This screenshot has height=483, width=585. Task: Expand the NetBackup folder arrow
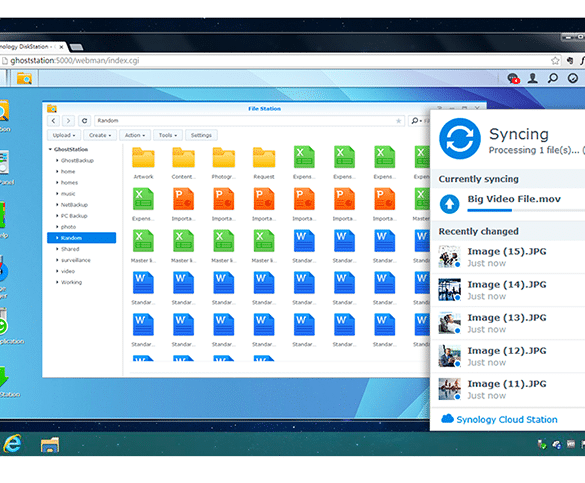pyautogui.click(x=57, y=204)
